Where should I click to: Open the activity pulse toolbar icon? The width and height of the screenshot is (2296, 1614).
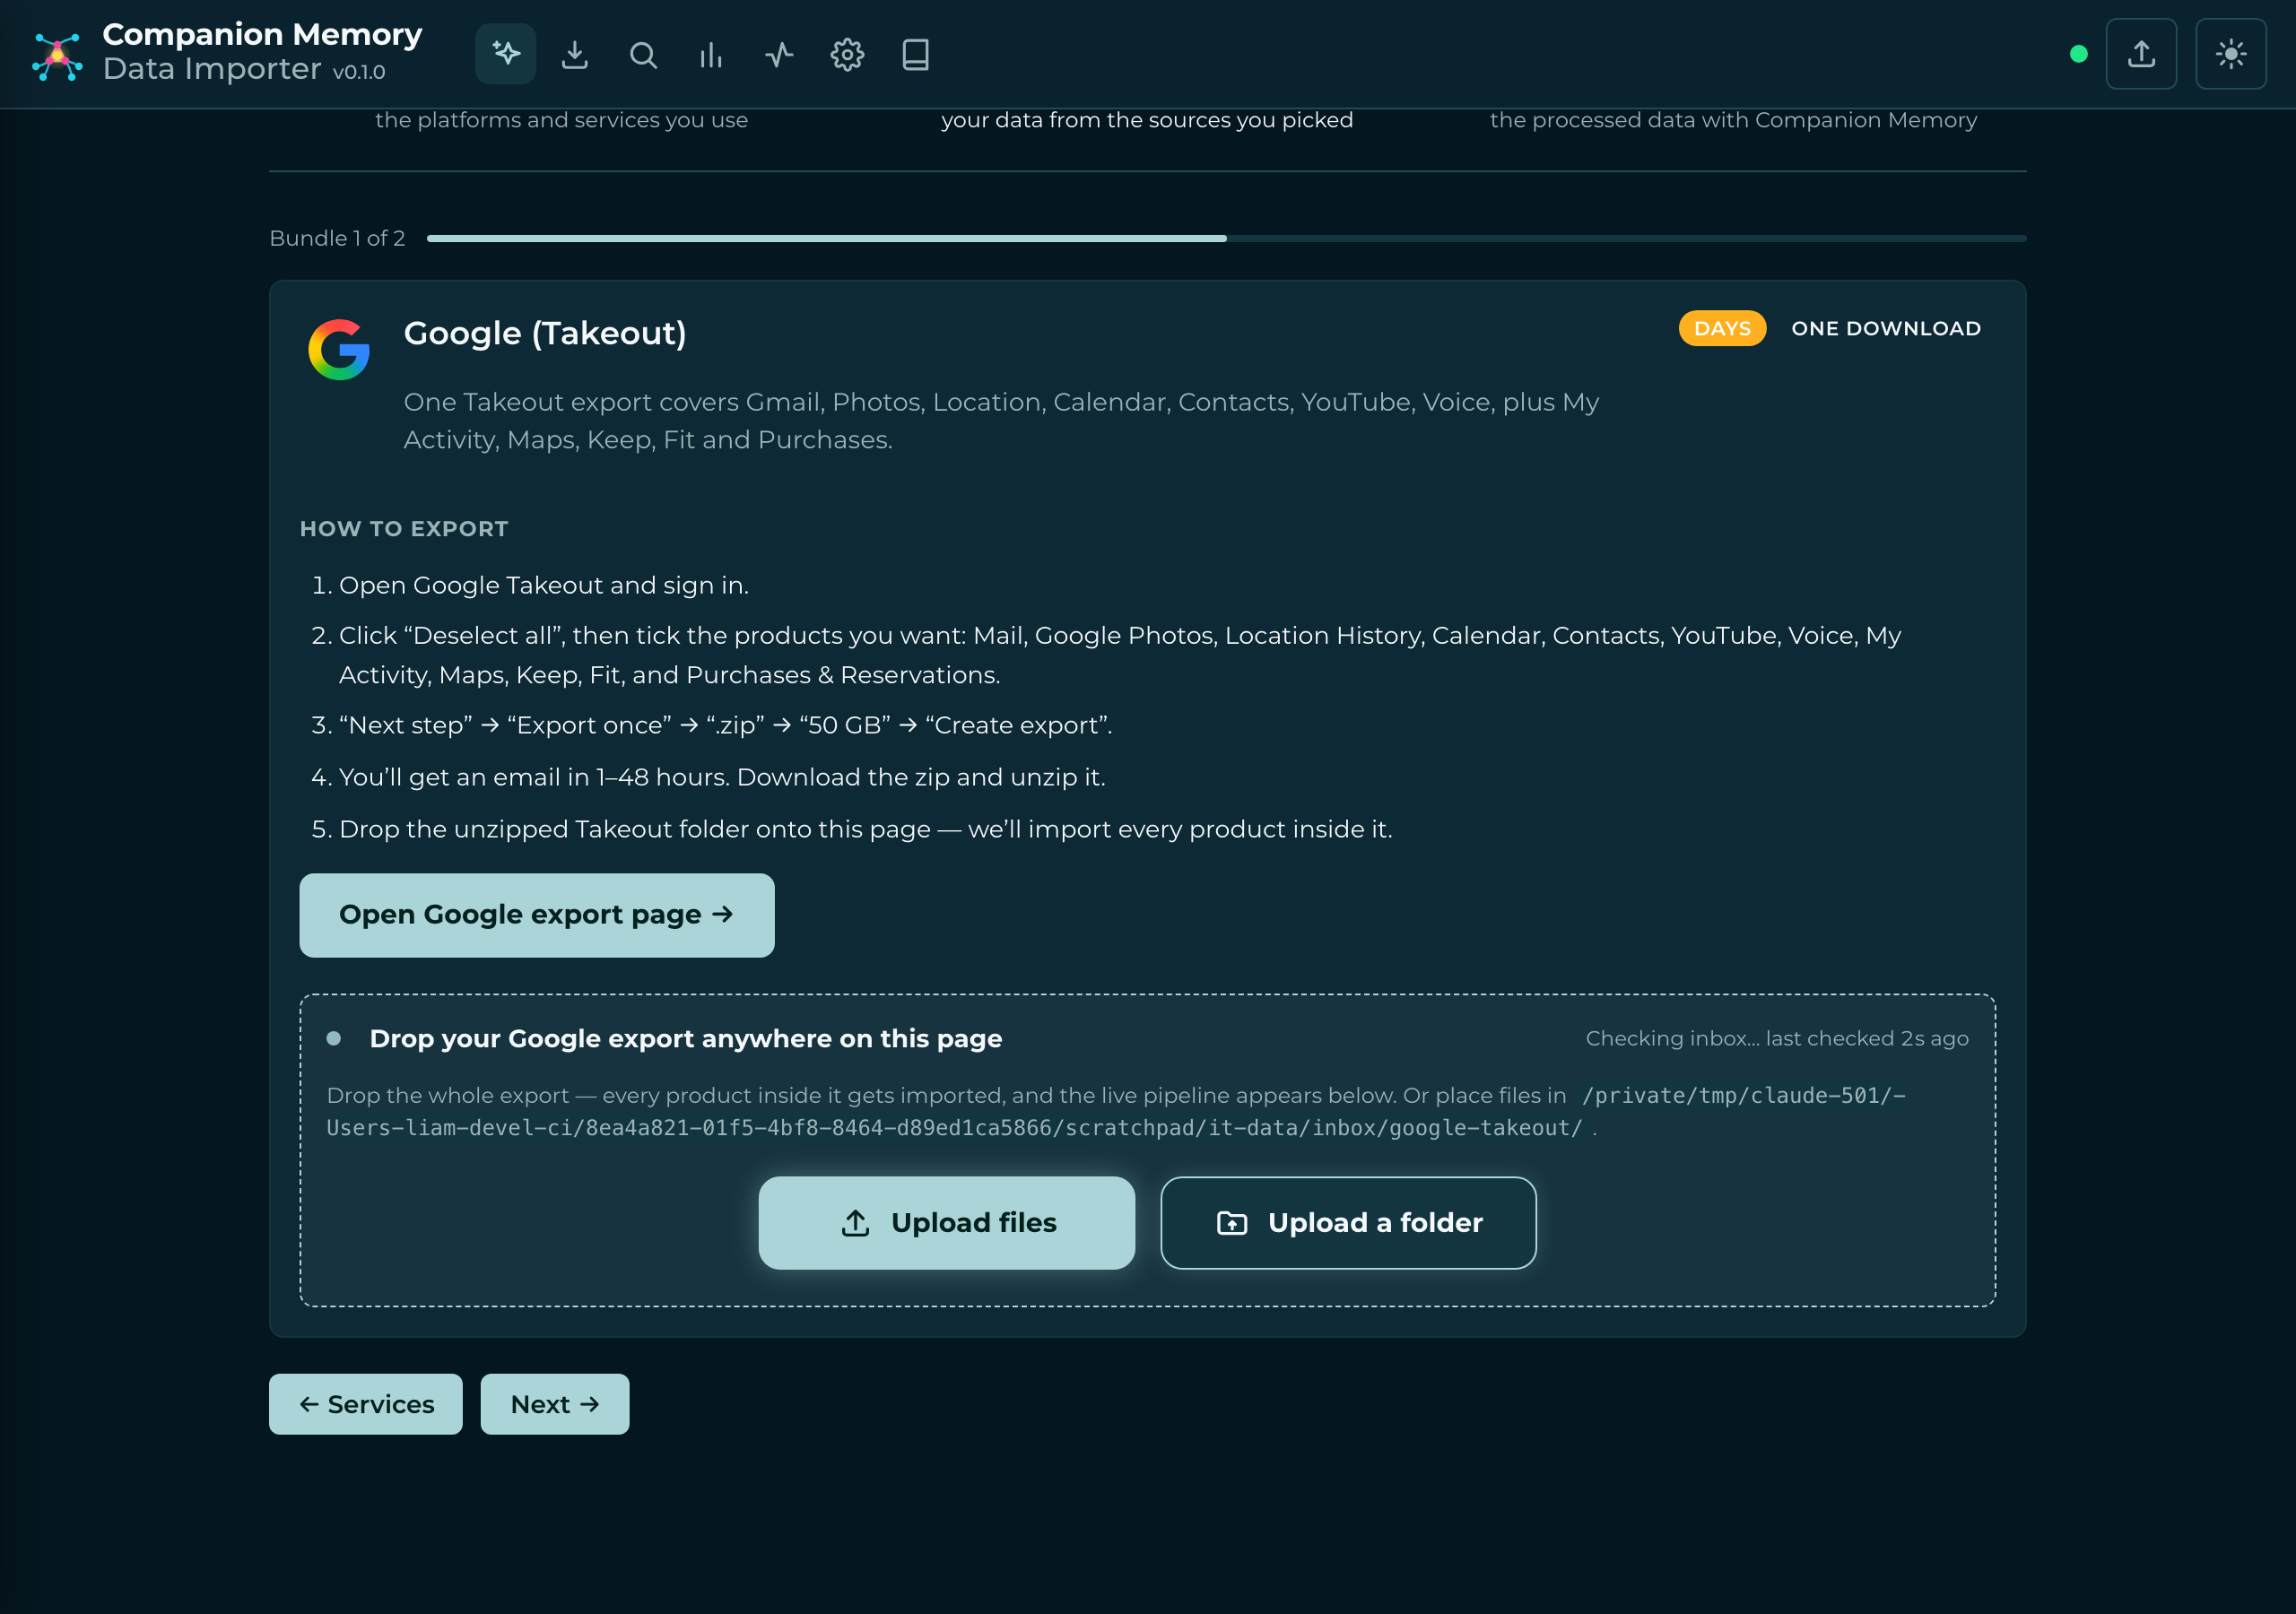click(x=779, y=54)
